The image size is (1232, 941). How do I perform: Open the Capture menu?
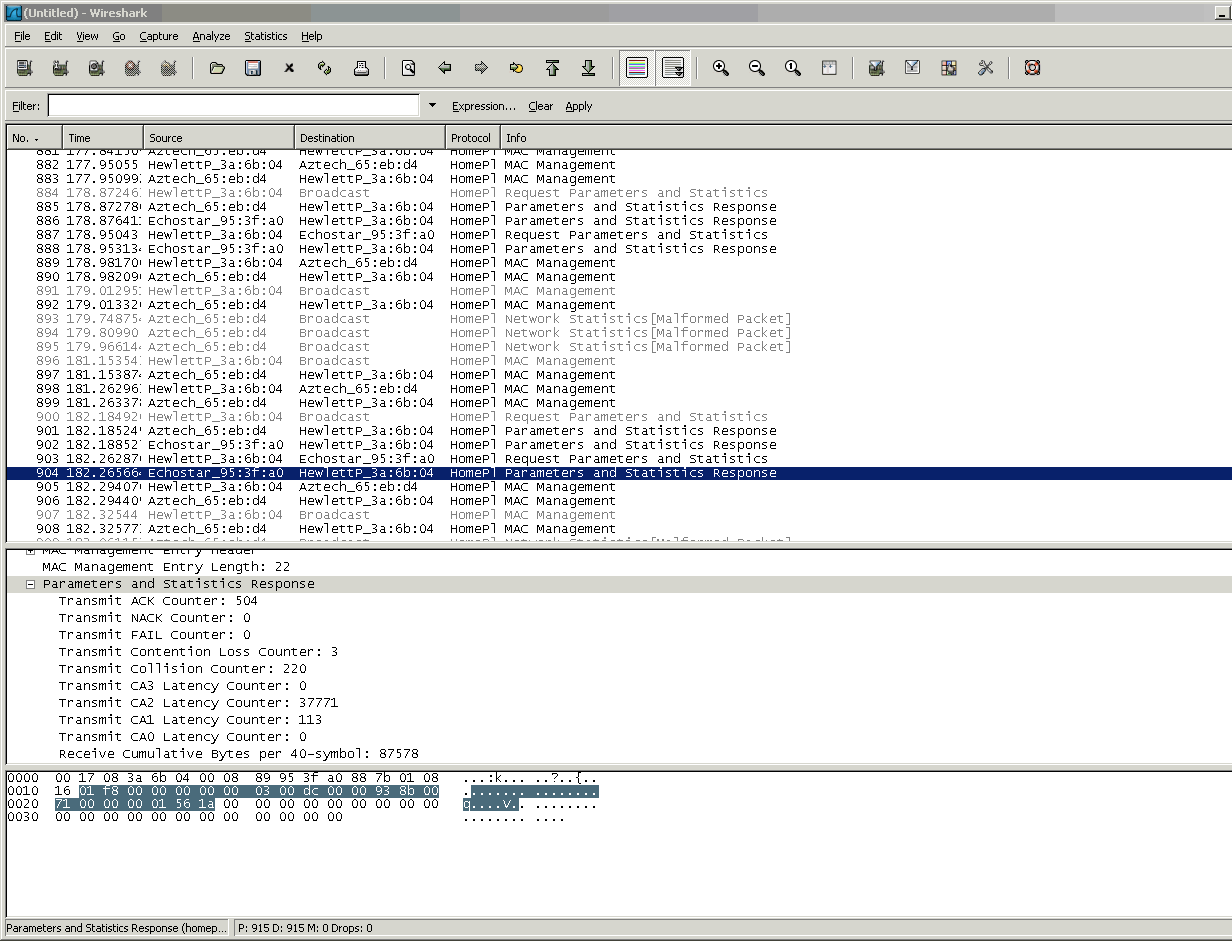159,36
